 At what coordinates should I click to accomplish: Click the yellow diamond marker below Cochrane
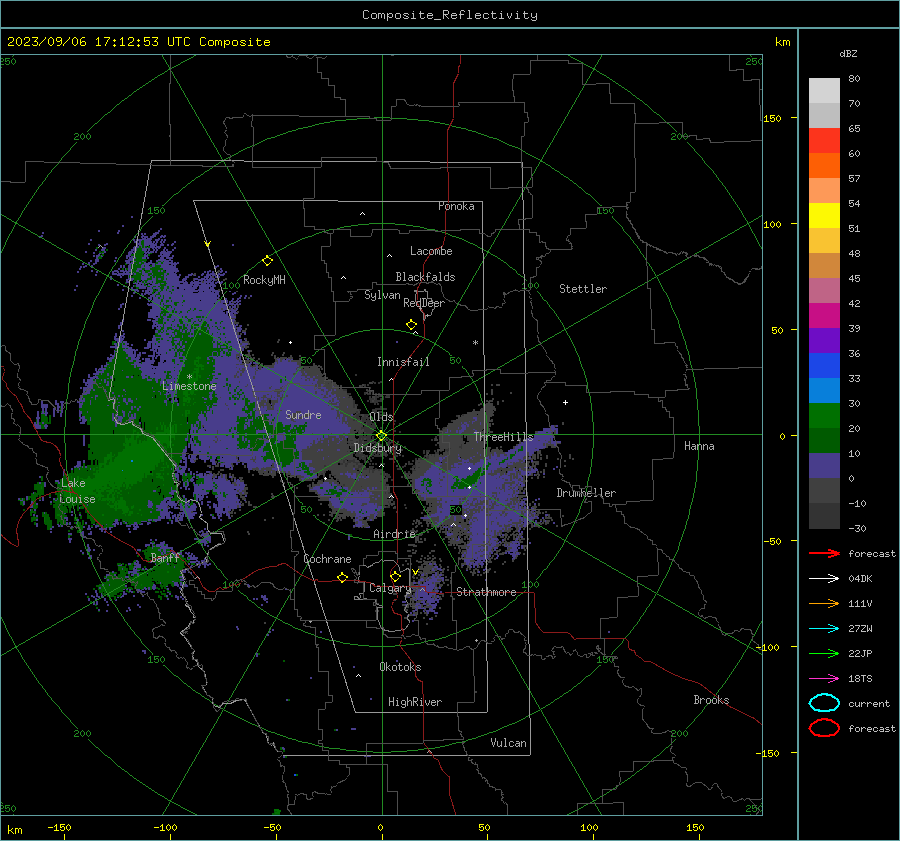[x=342, y=577]
